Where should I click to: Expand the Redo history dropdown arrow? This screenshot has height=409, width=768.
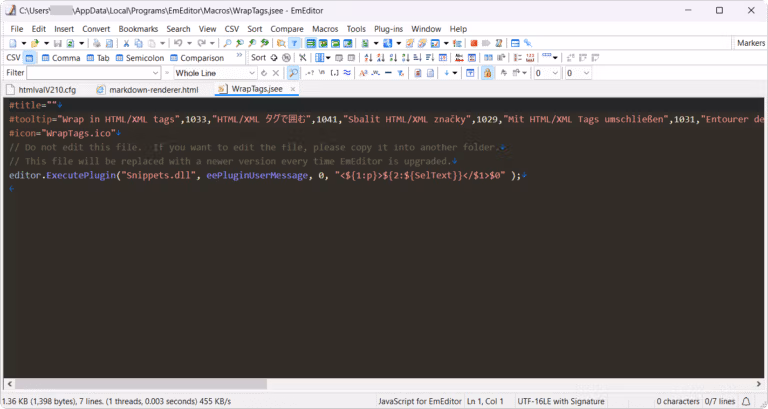[x=212, y=43]
